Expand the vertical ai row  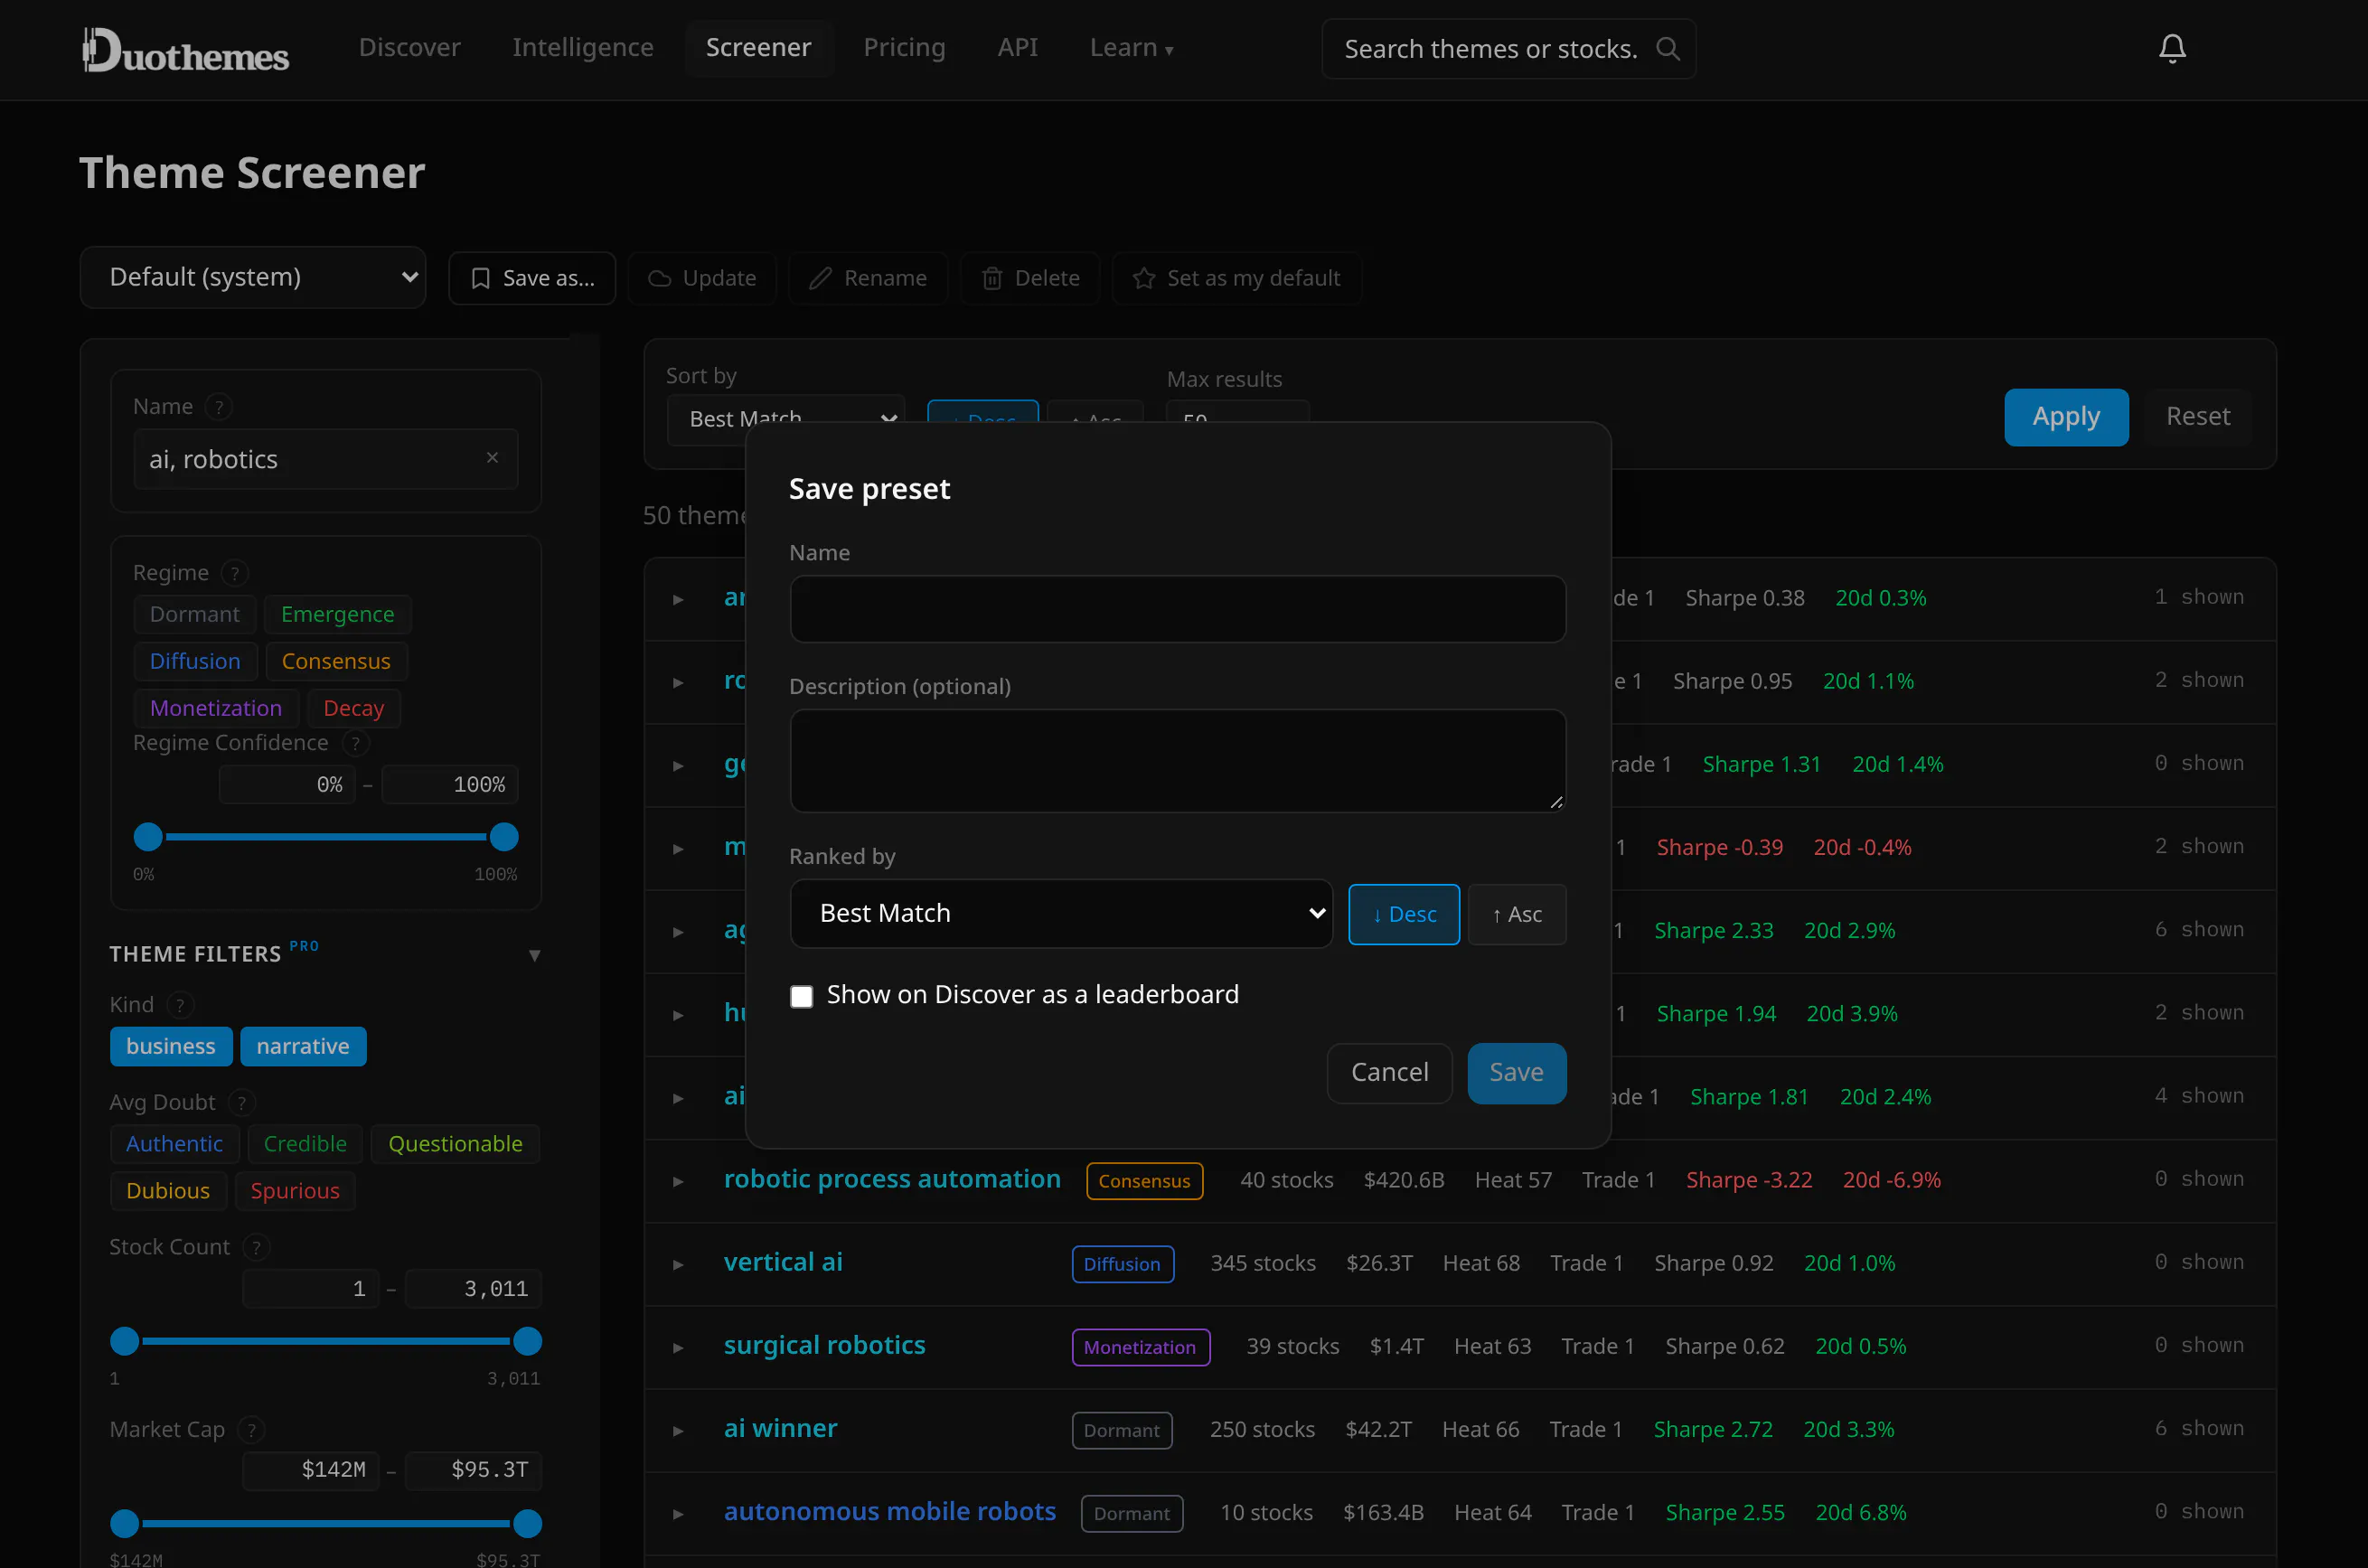point(678,1264)
